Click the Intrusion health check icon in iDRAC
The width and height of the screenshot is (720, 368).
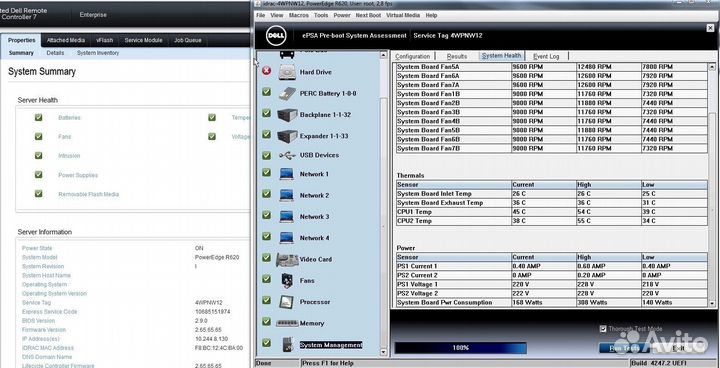(x=39, y=156)
